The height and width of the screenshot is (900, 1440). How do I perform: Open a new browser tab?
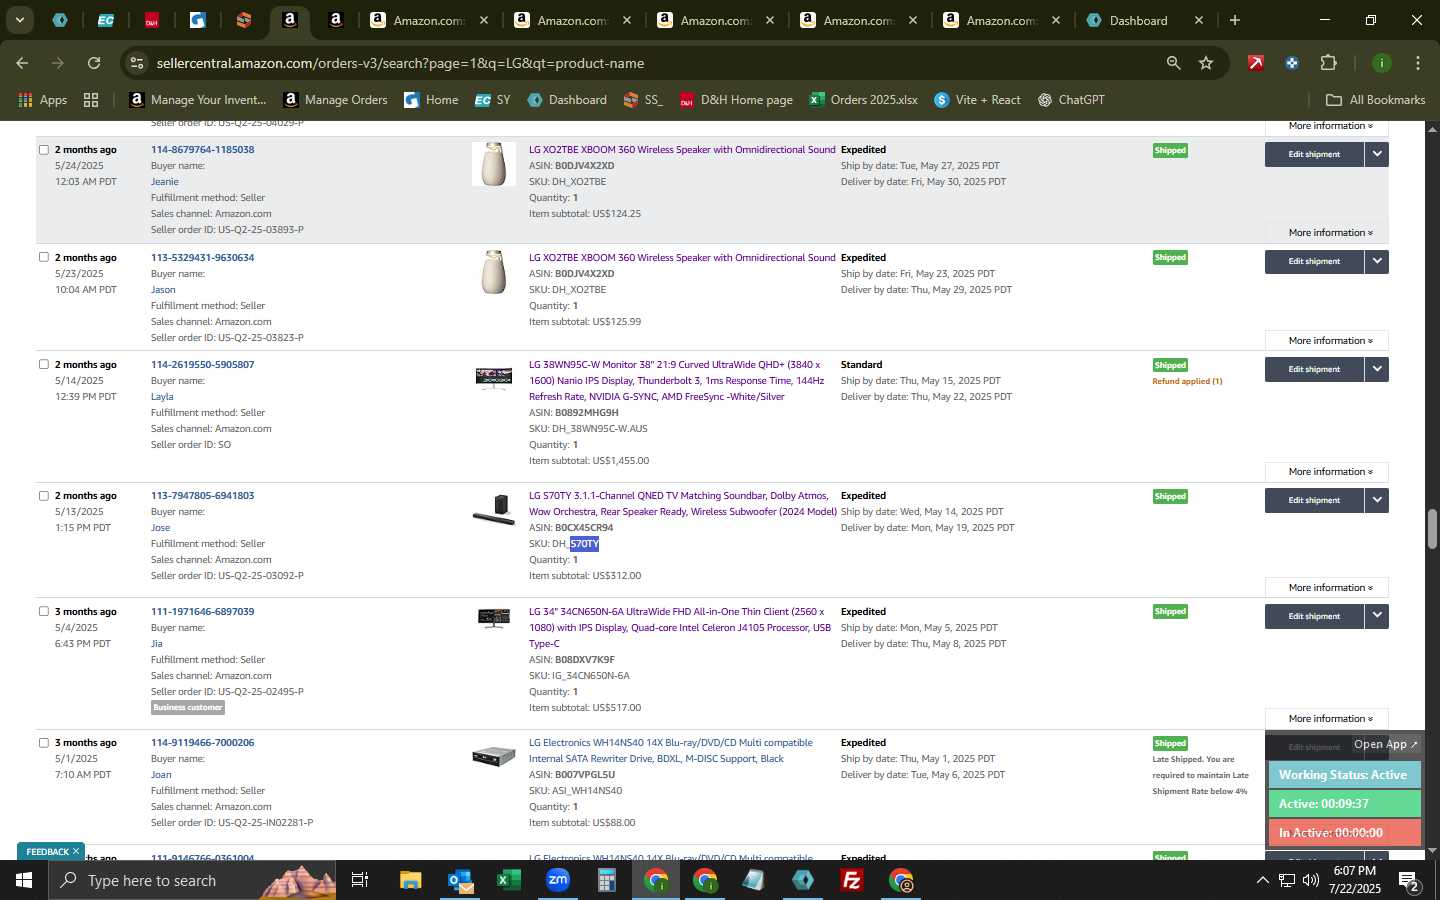point(1235,20)
